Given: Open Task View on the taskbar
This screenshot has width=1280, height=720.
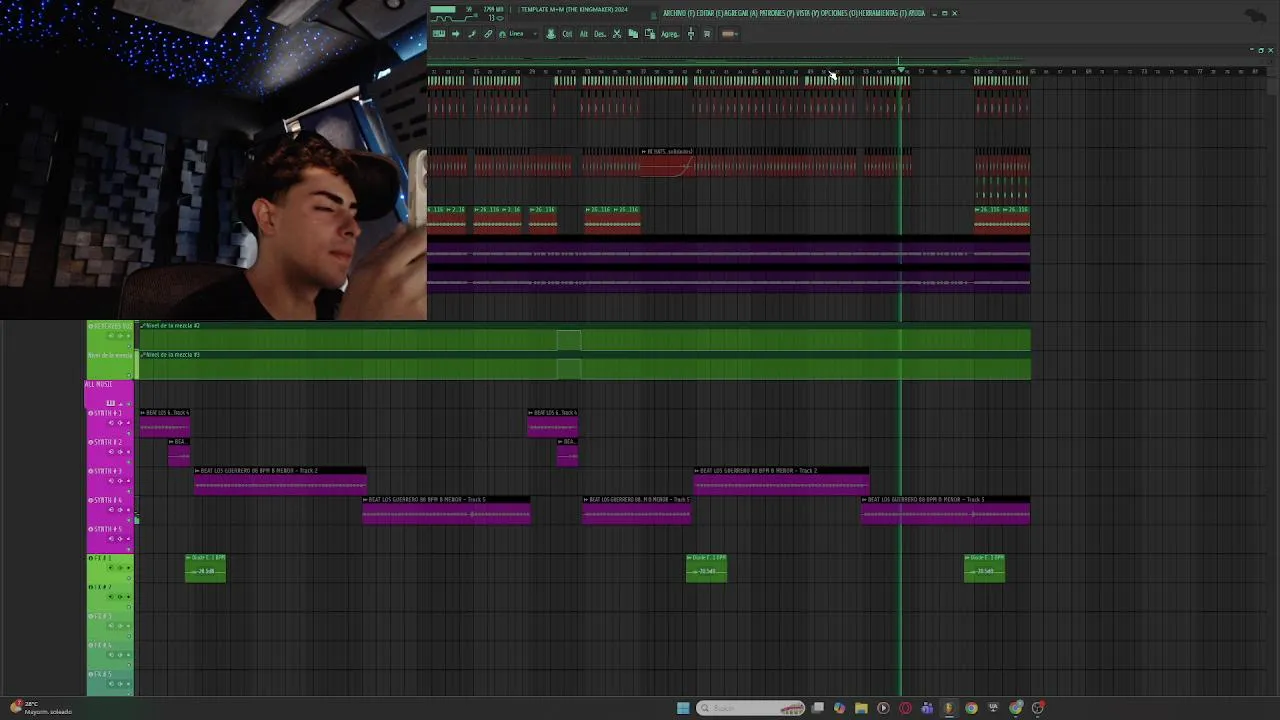Looking at the screenshot, I should click(x=818, y=708).
